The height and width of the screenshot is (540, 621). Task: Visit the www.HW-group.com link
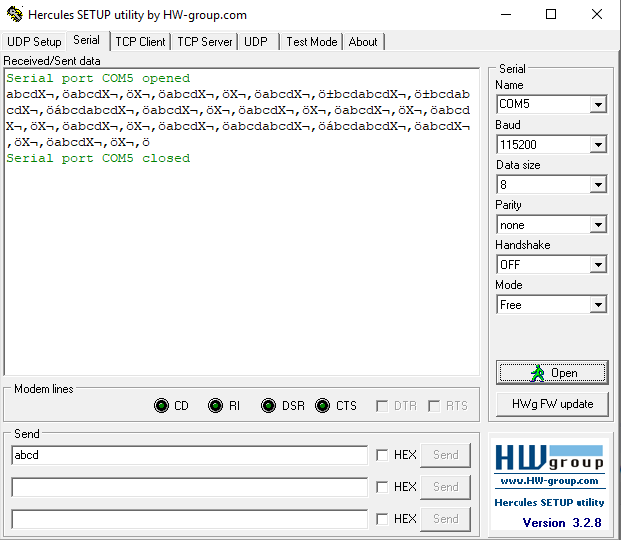[x=549, y=481]
